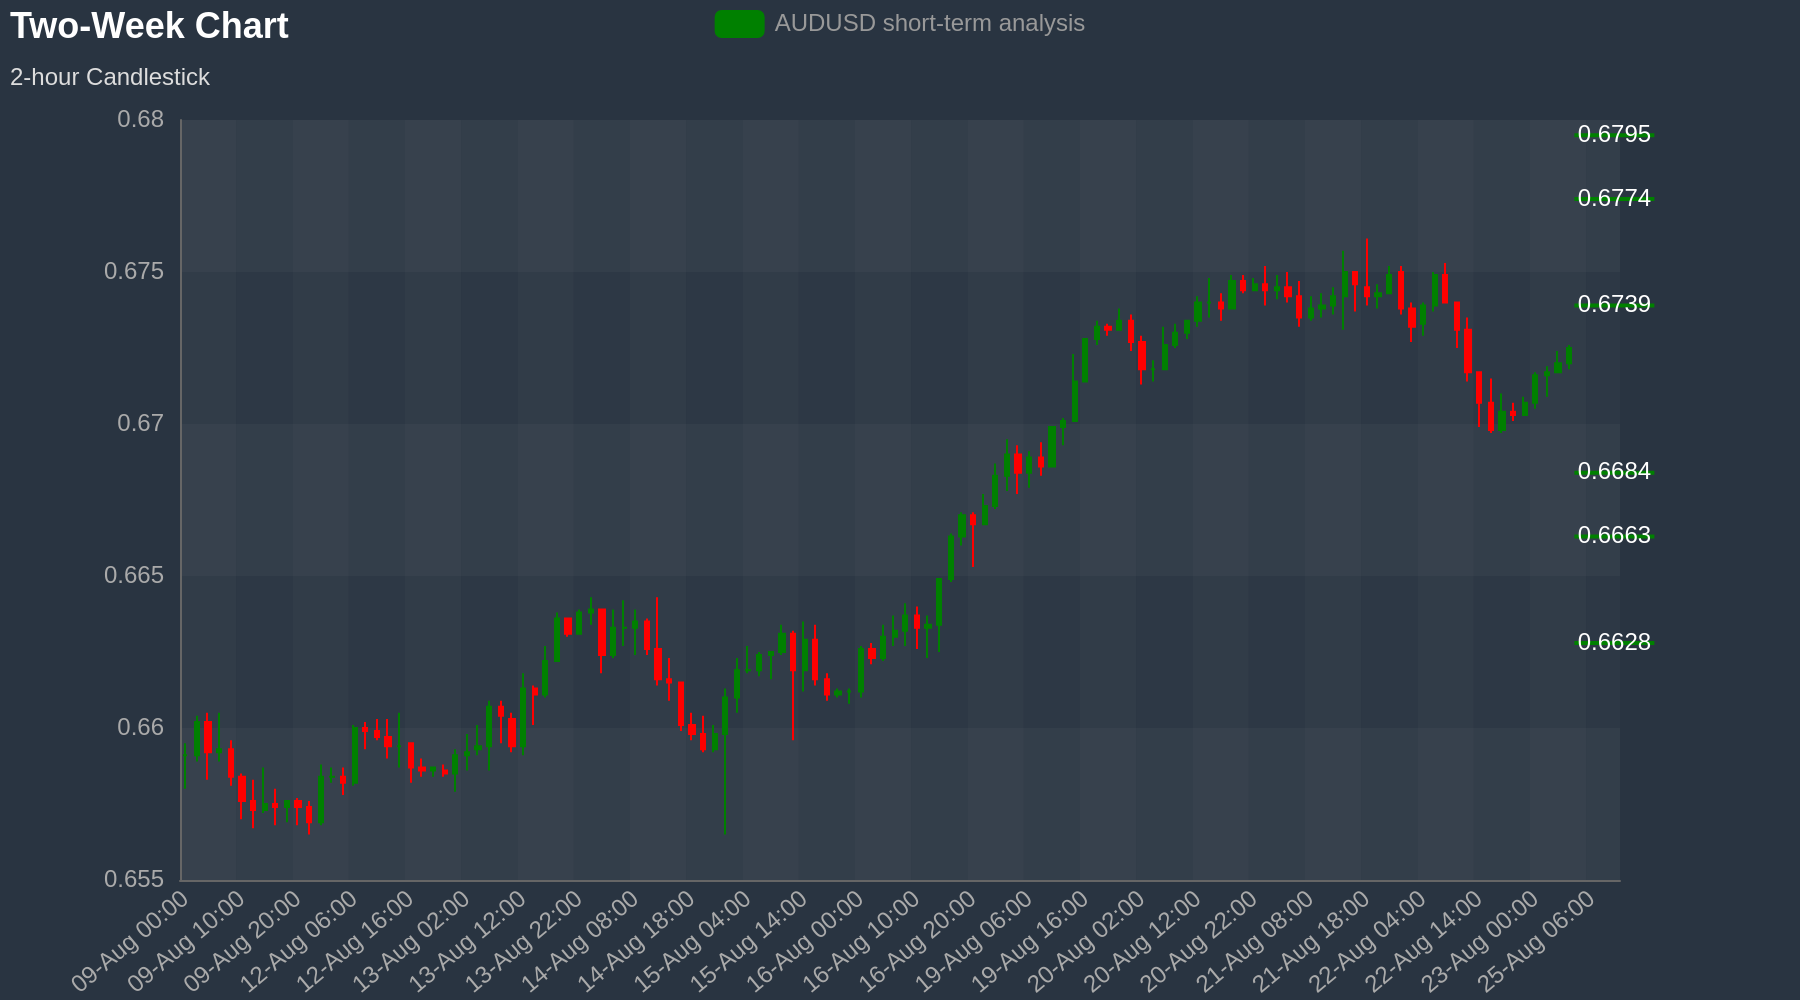
Task: Click the 0.66 y-axis tick label
Action: click(141, 728)
